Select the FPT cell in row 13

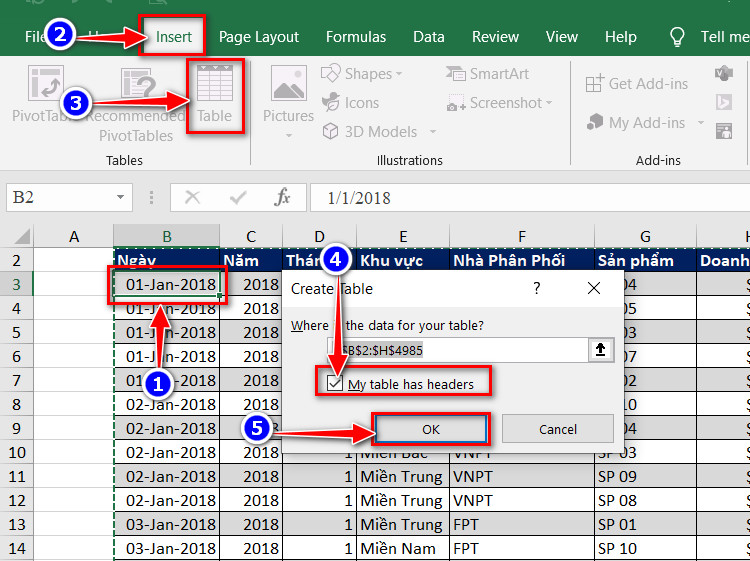(522, 524)
